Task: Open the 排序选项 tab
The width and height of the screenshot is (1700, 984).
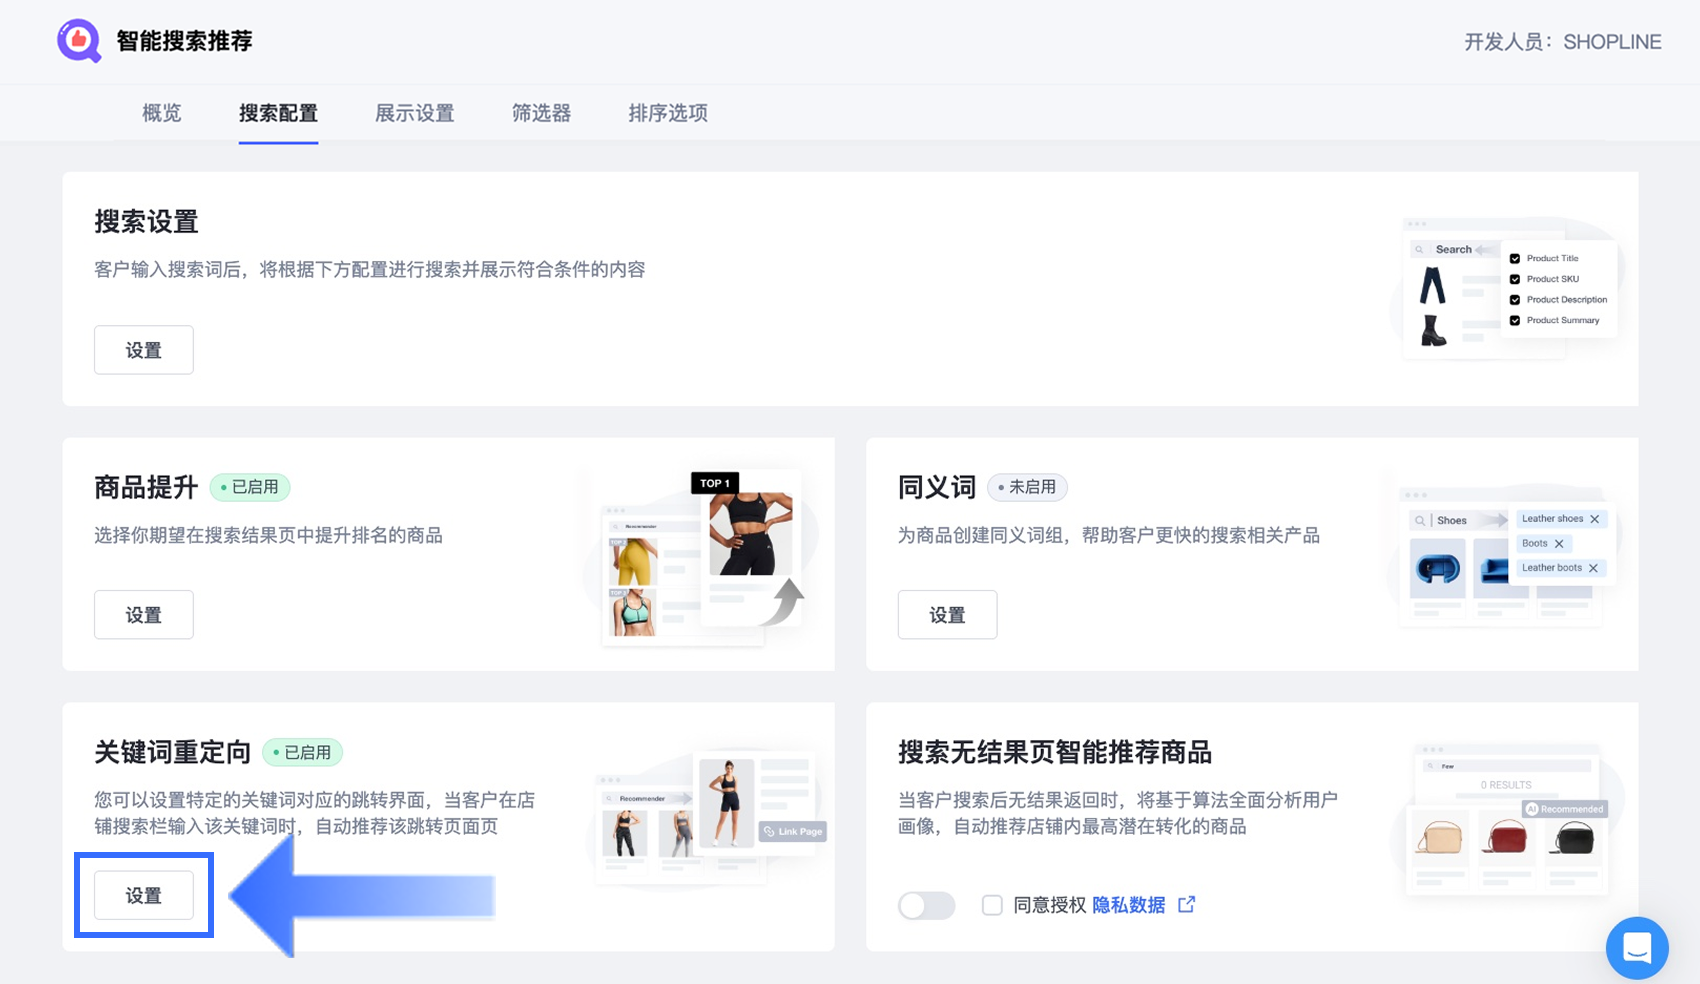Action: click(x=668, y=113)
